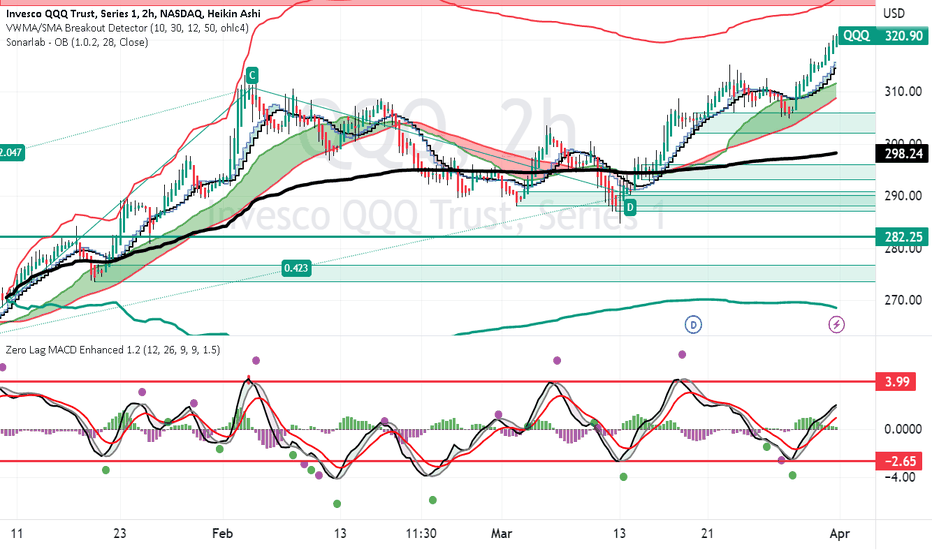The image size is (932, 550).
Task: Click the 'Feb' time axis label
Action: click(x=222, y=533)
